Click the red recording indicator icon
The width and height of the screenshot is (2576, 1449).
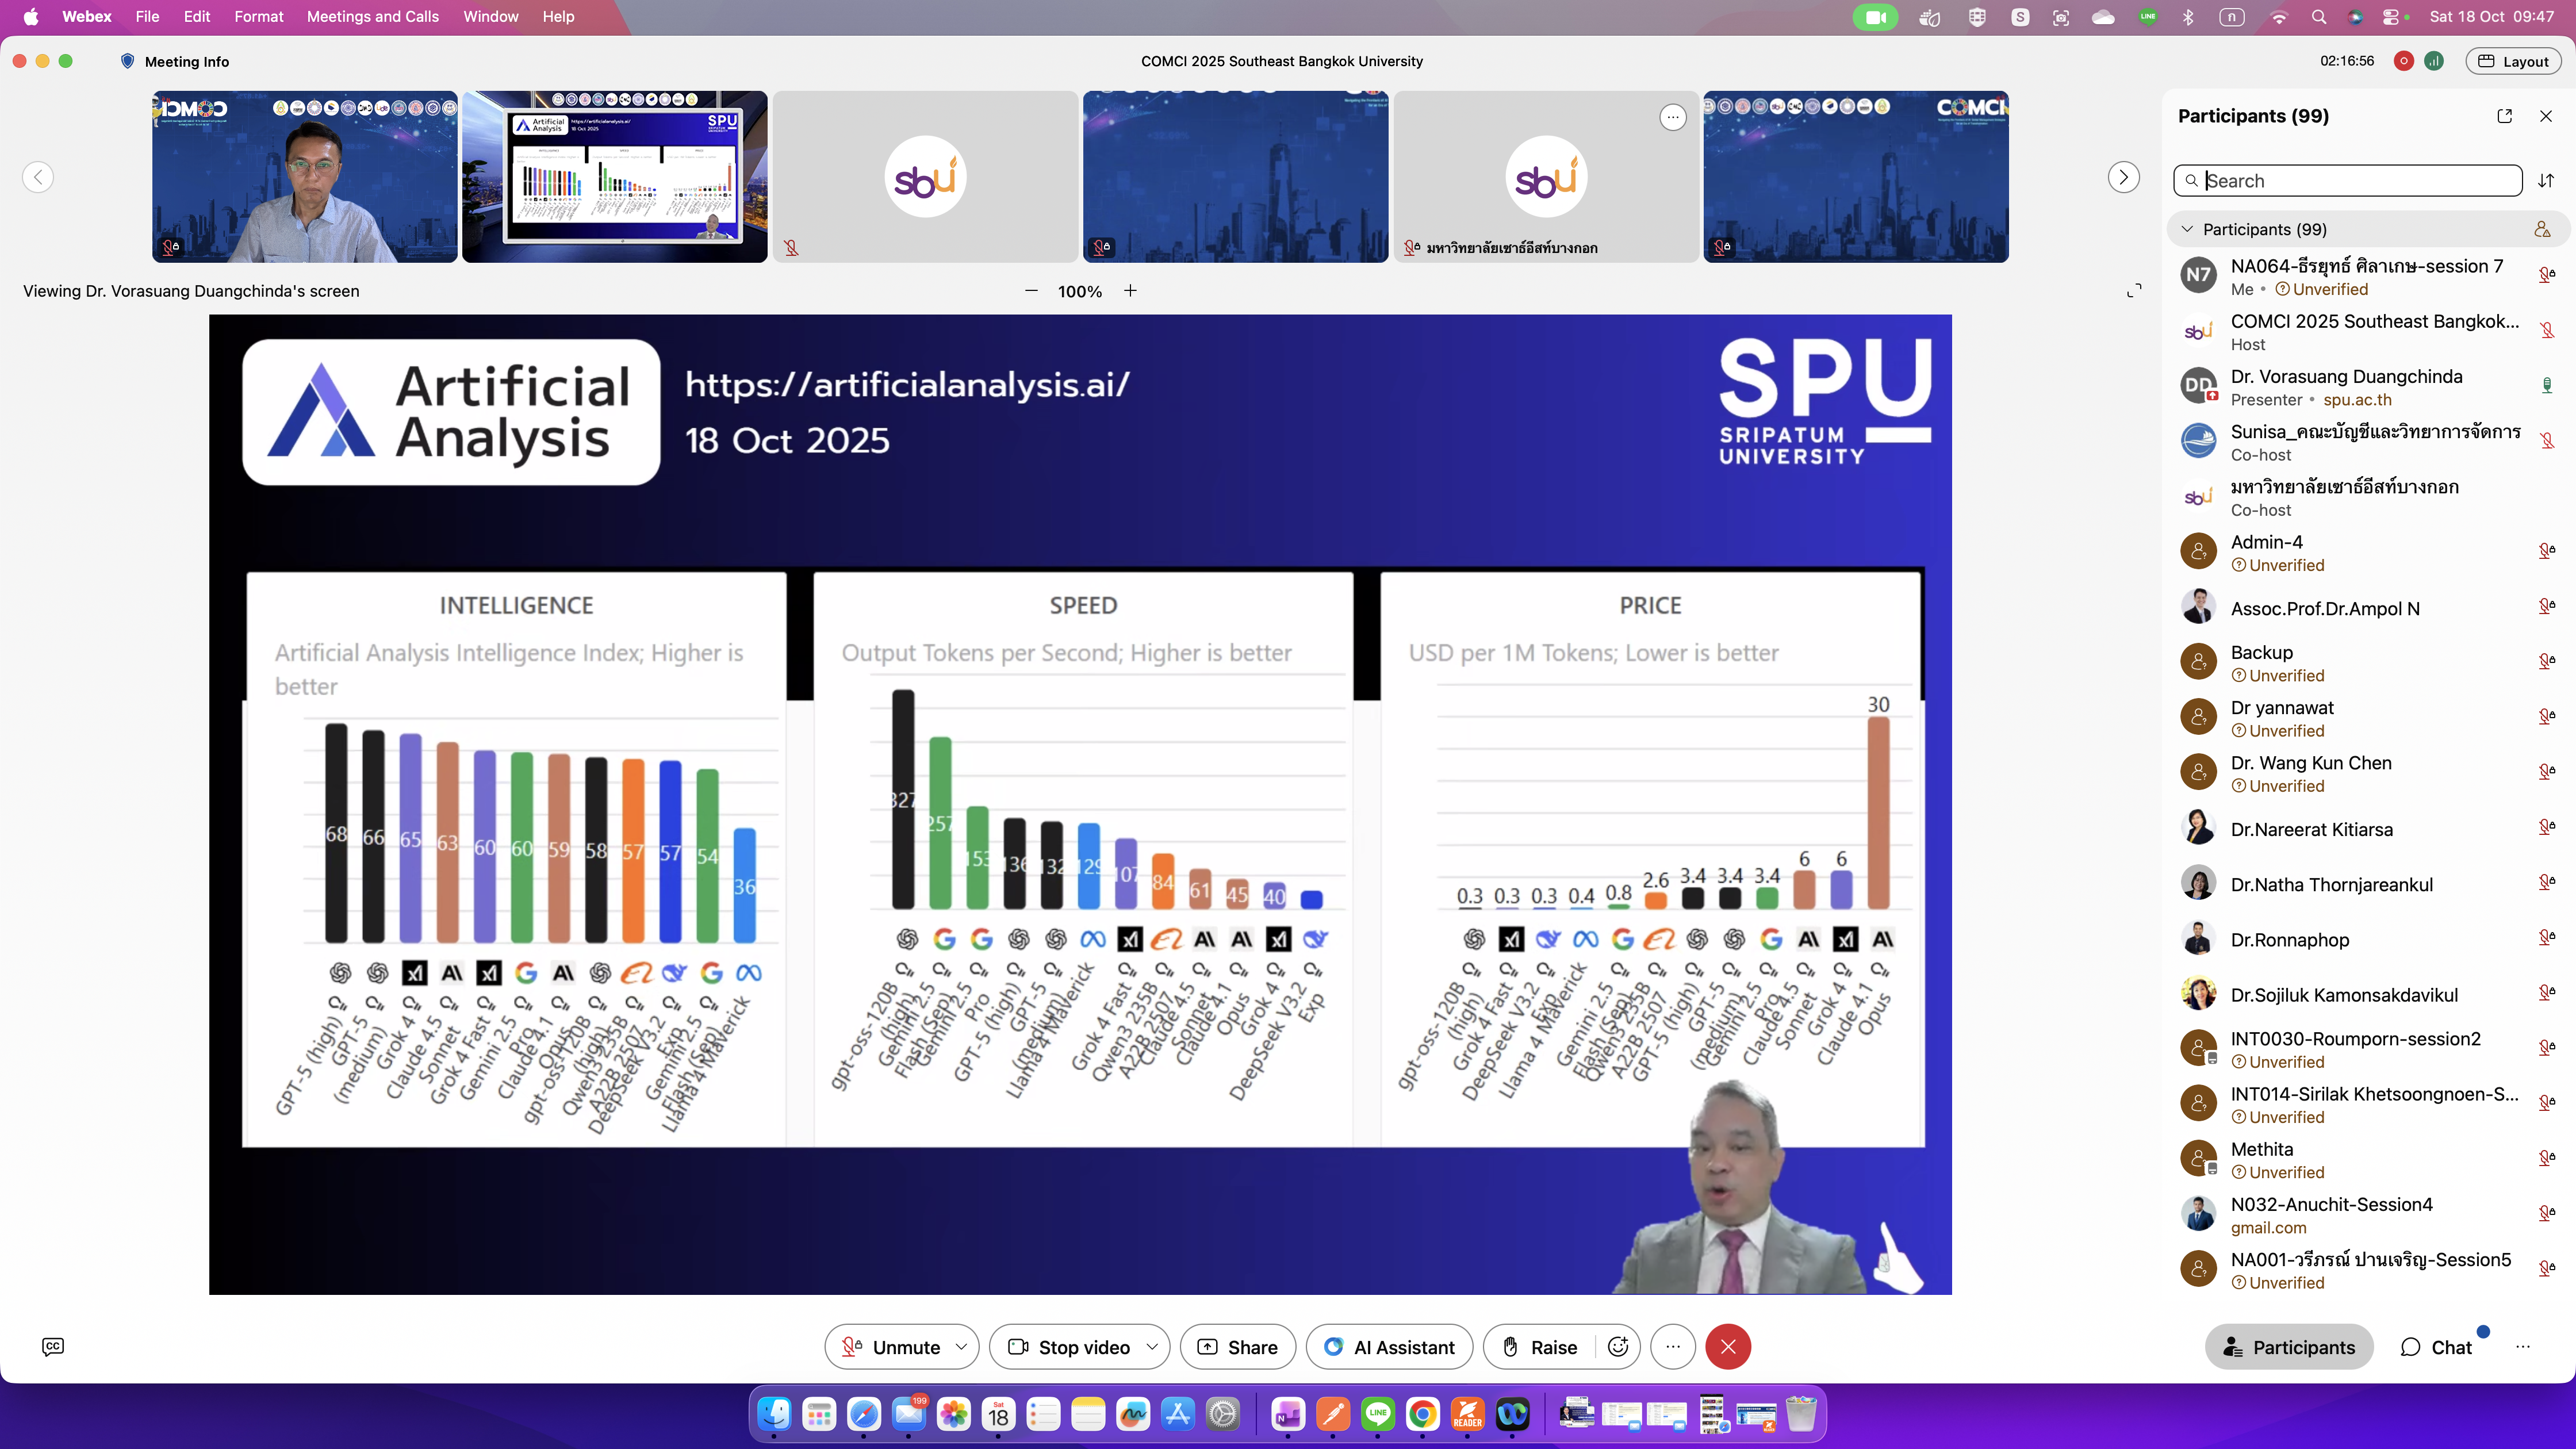[x=2403, y=61]
